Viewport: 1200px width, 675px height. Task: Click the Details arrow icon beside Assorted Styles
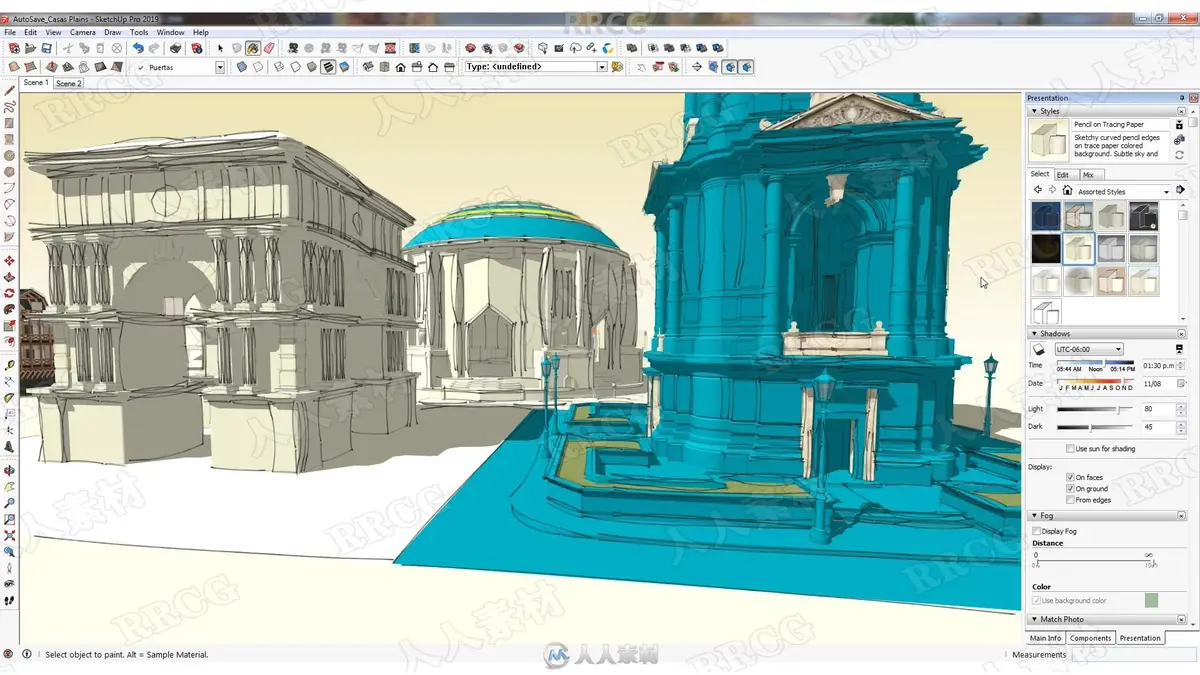(x=1180, y=190)
